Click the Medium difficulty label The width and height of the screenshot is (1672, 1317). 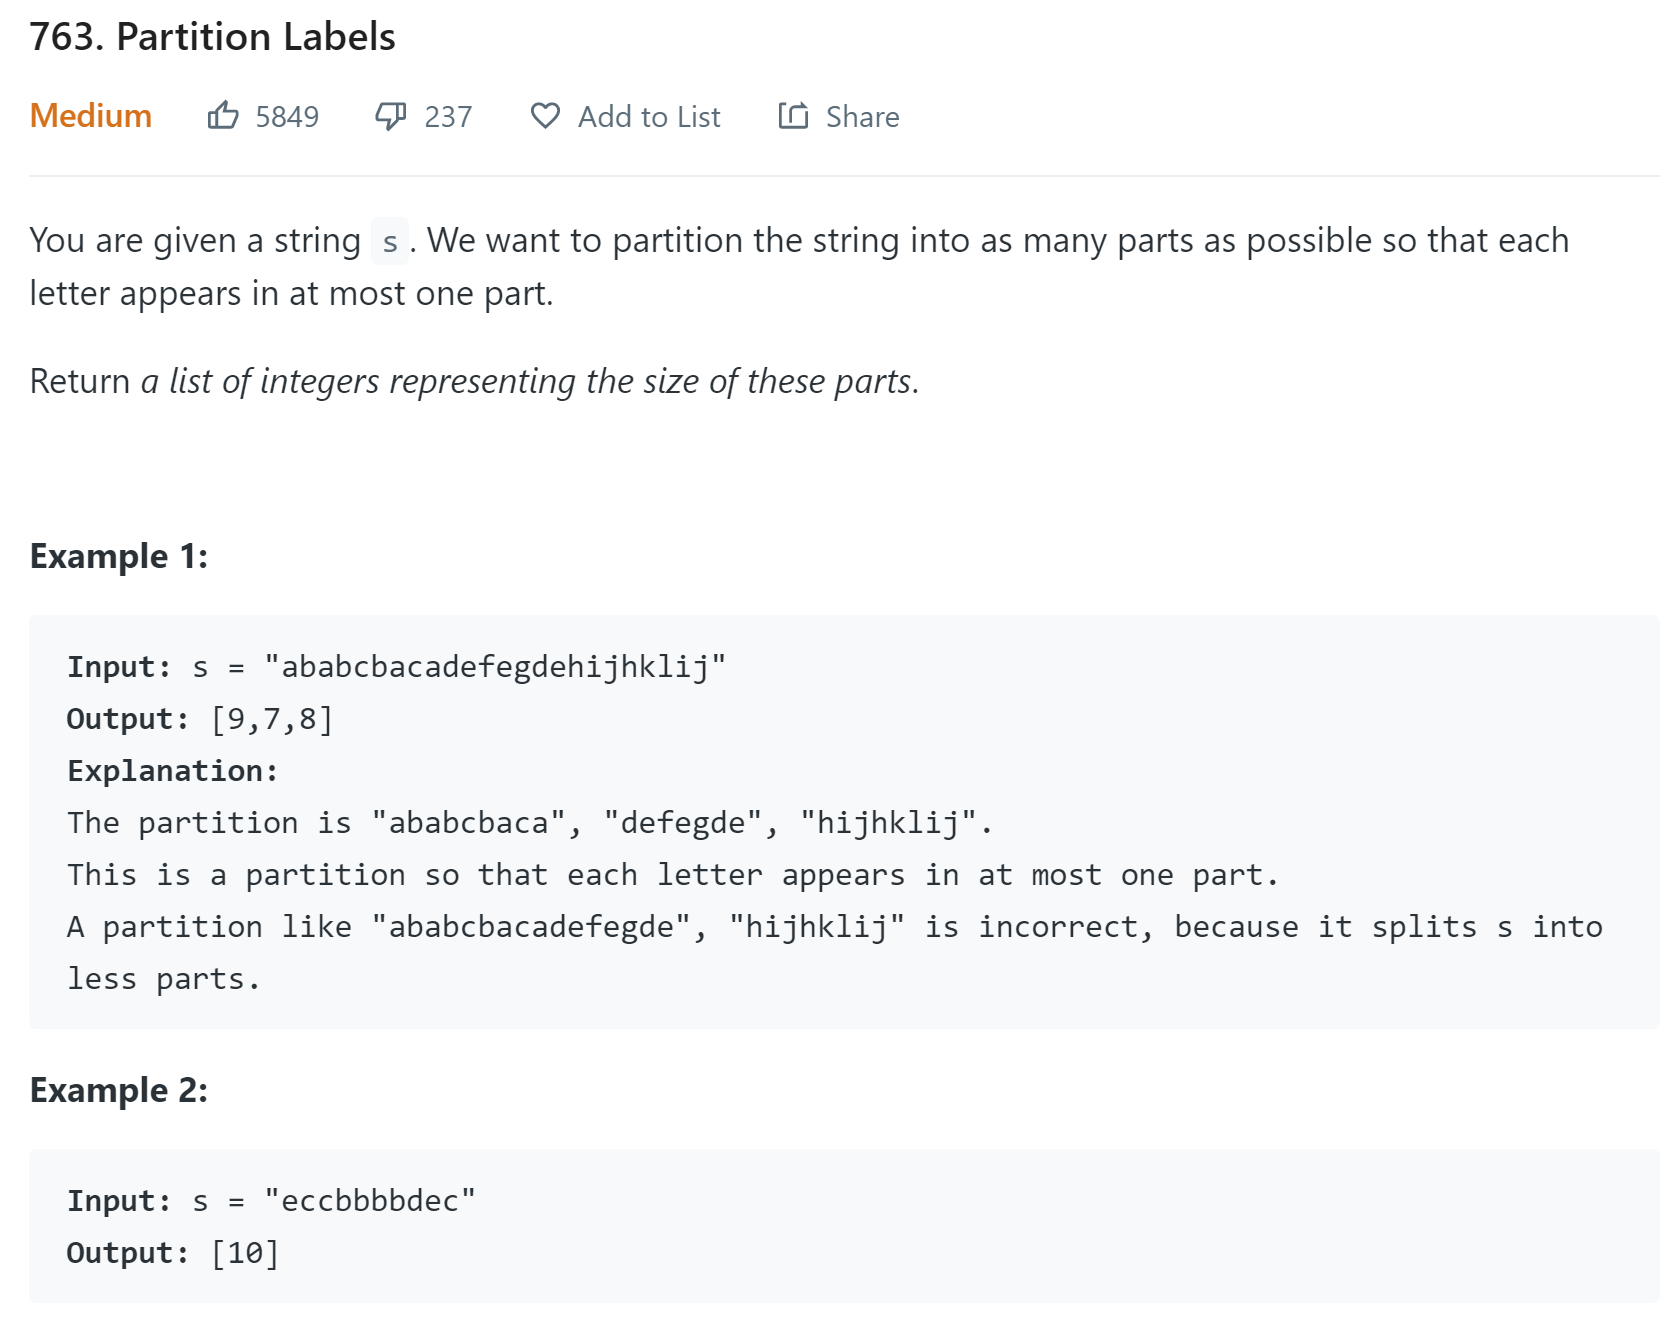point(91,116)
